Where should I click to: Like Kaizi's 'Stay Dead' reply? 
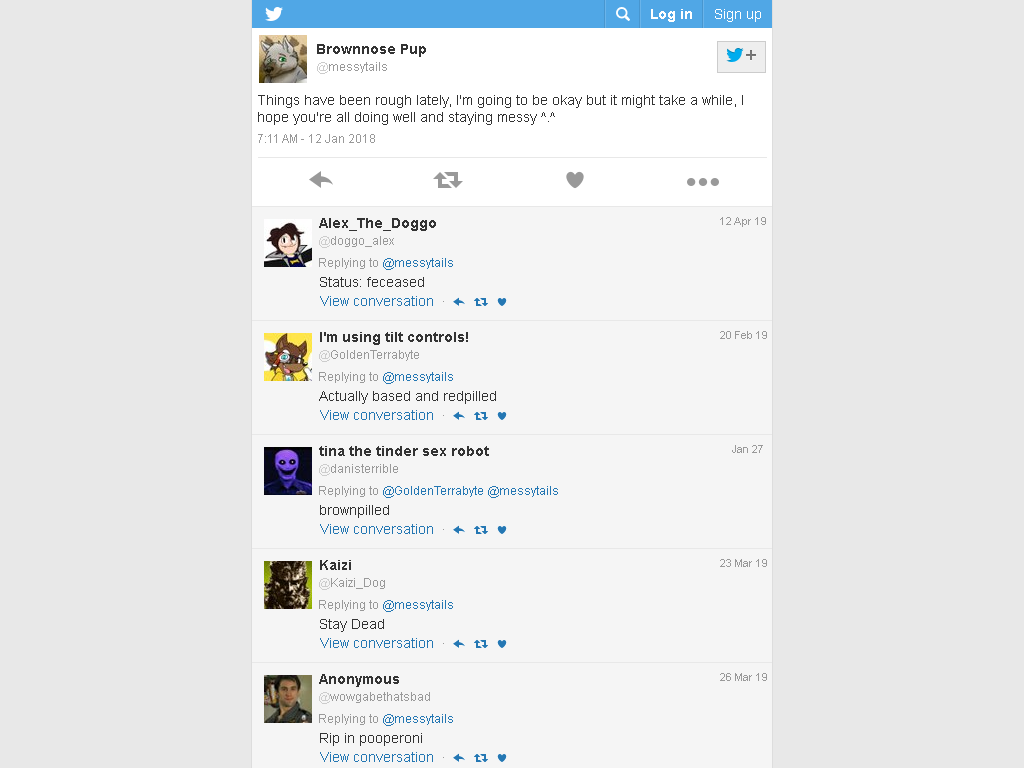coord(502,644)
